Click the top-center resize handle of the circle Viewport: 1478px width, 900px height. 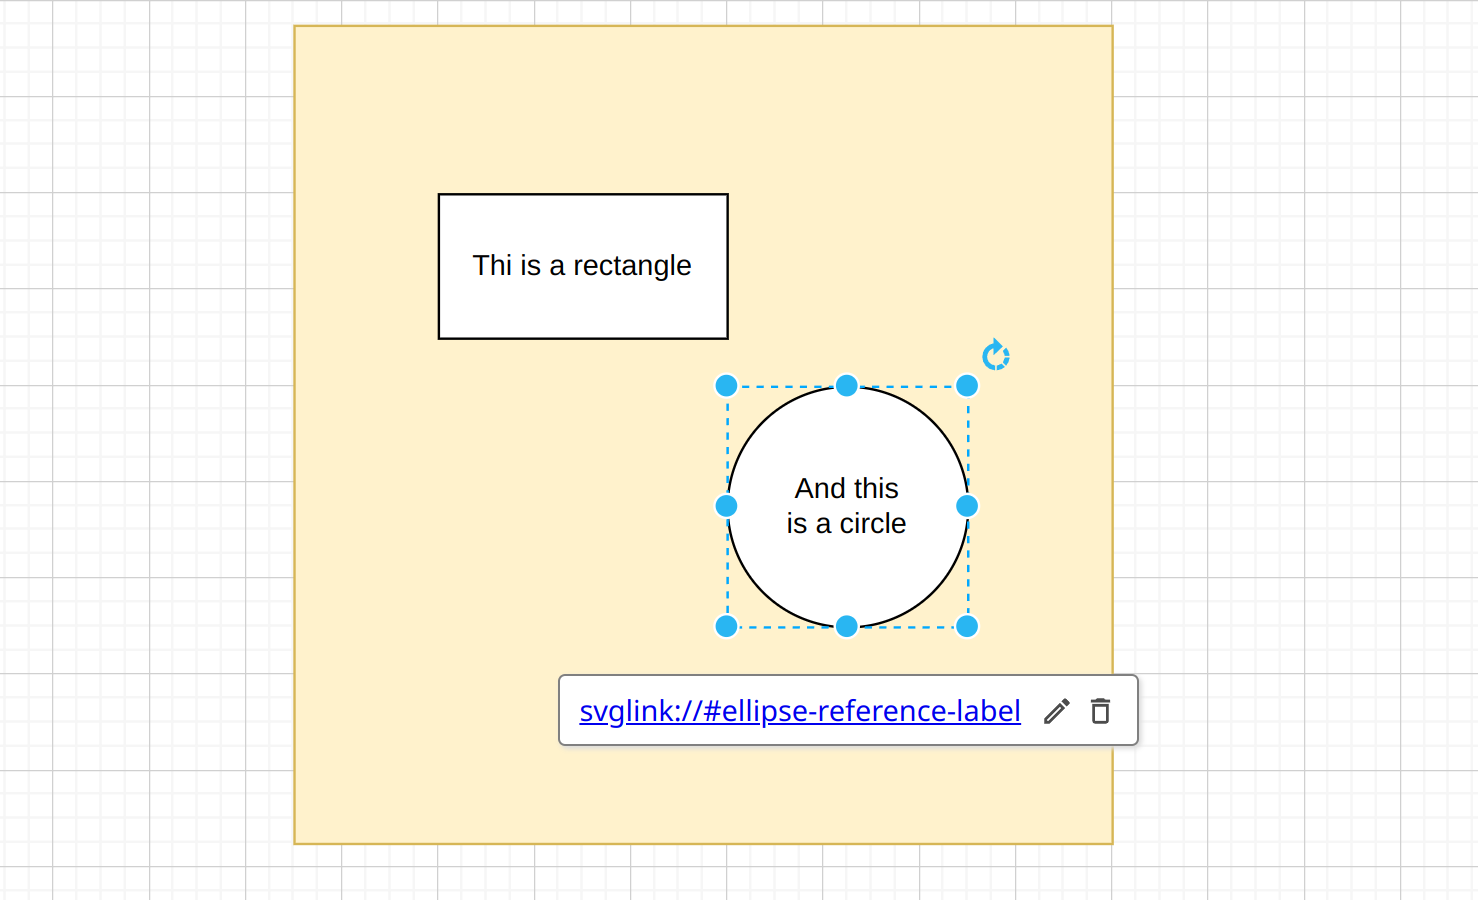847,385
